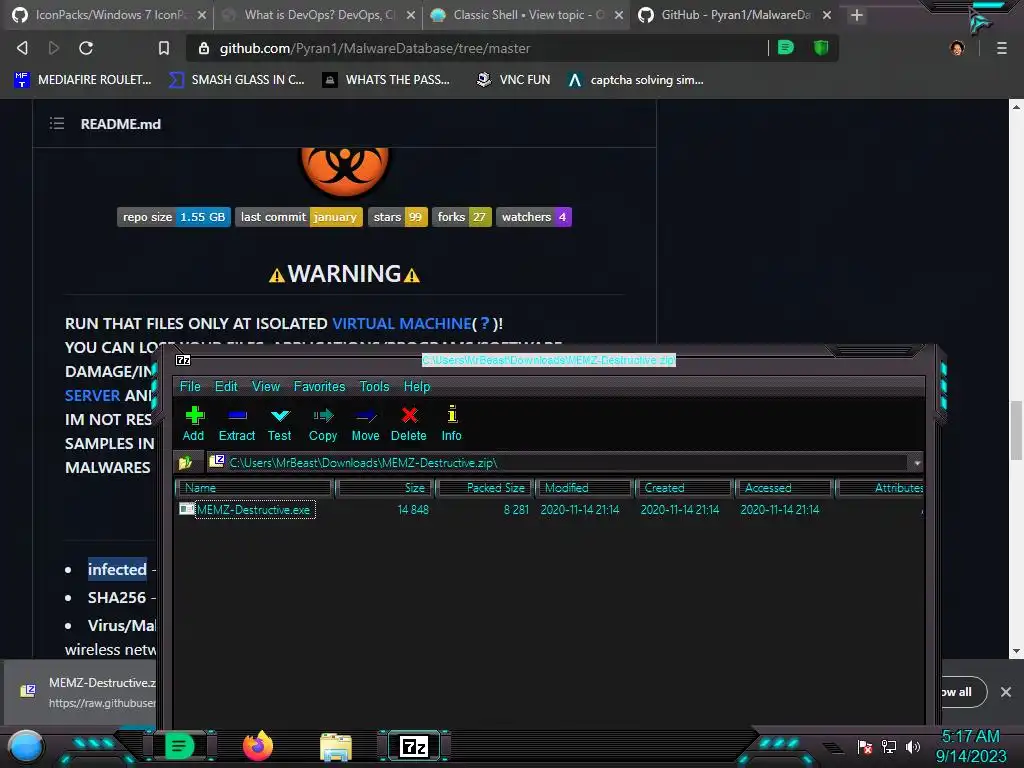Click the last commit january badge

298,217
